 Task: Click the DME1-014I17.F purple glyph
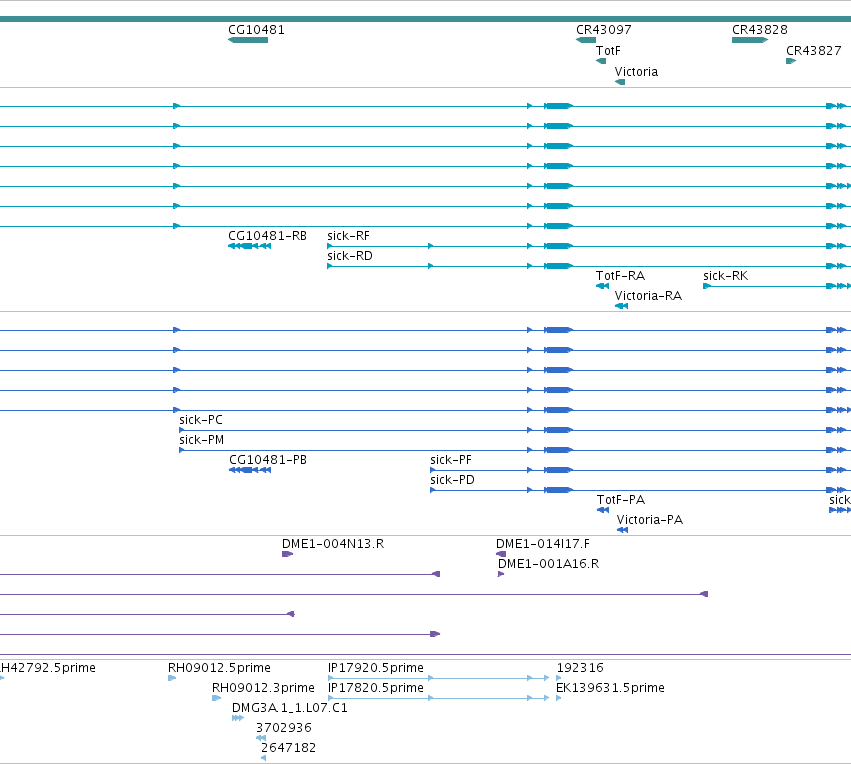coord(501,554)
